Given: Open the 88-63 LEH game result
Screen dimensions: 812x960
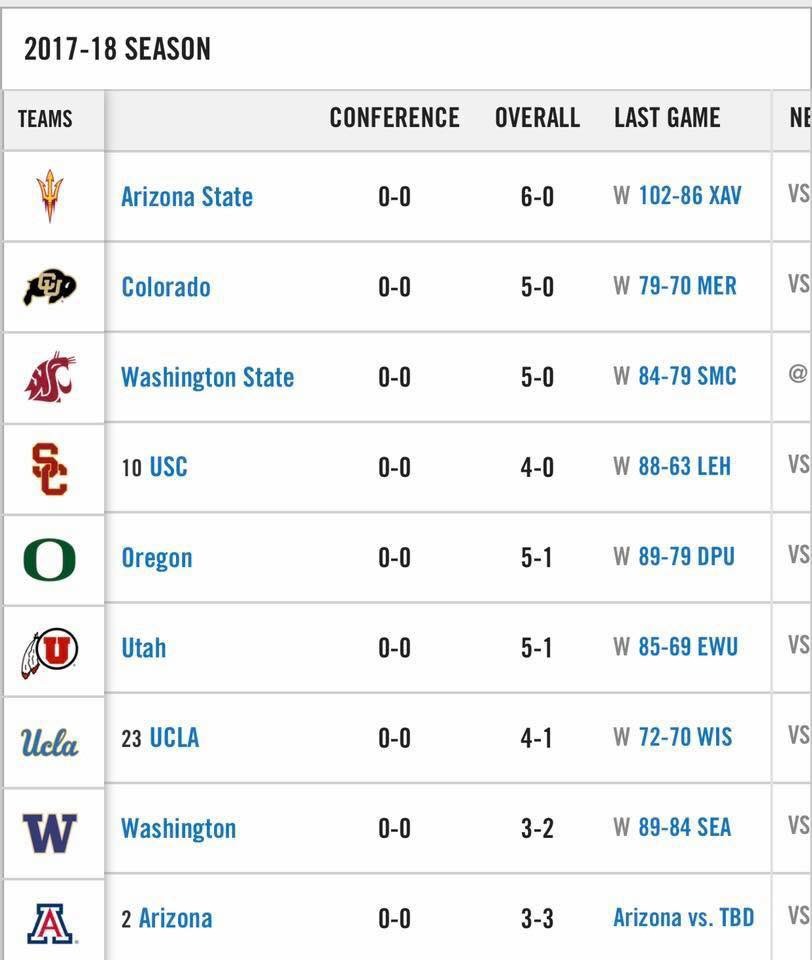Looking at the screenshot, I should tap(684, 466).
